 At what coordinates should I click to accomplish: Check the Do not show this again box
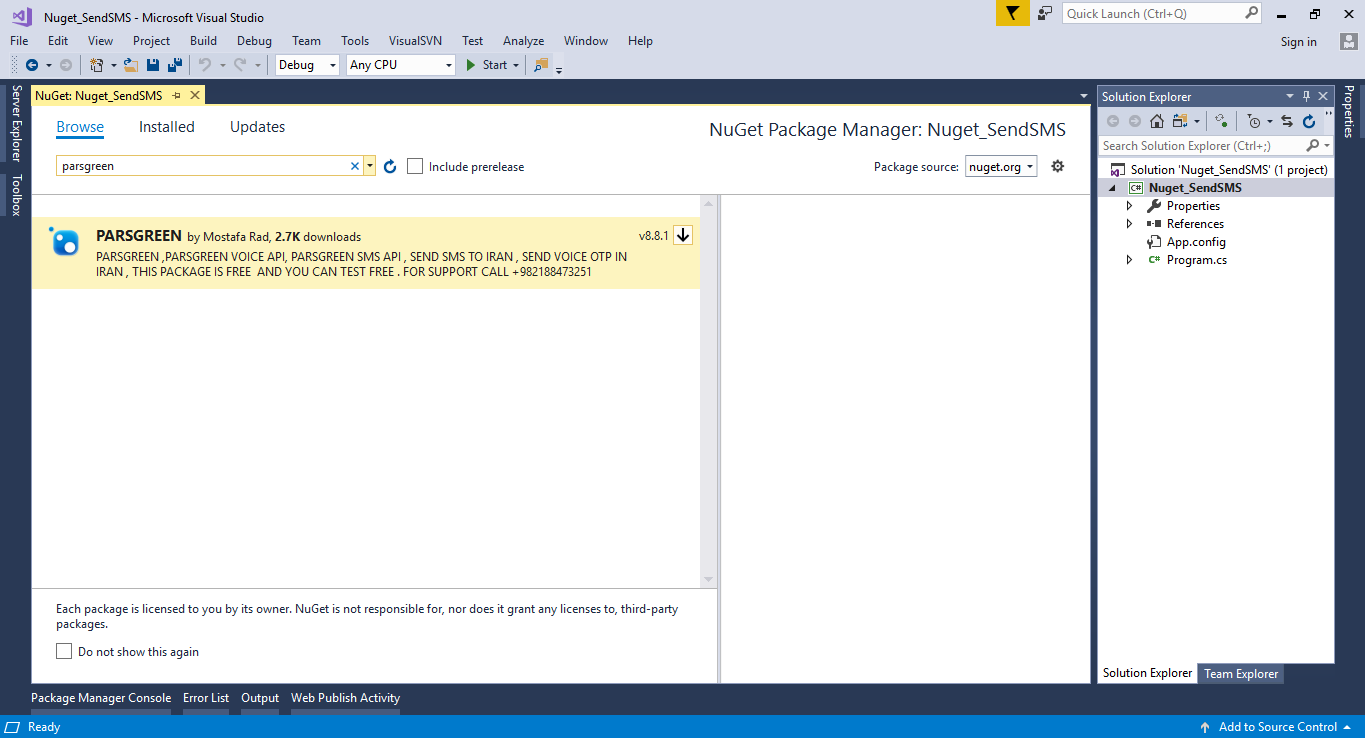[x=64, y=651]
